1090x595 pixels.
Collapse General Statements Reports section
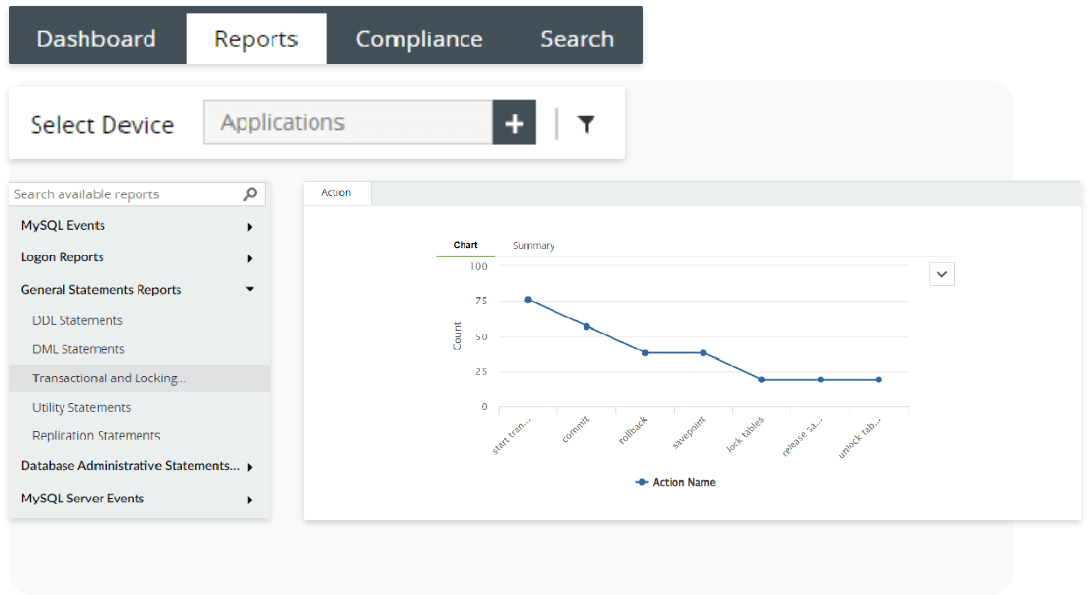[249, 290]
